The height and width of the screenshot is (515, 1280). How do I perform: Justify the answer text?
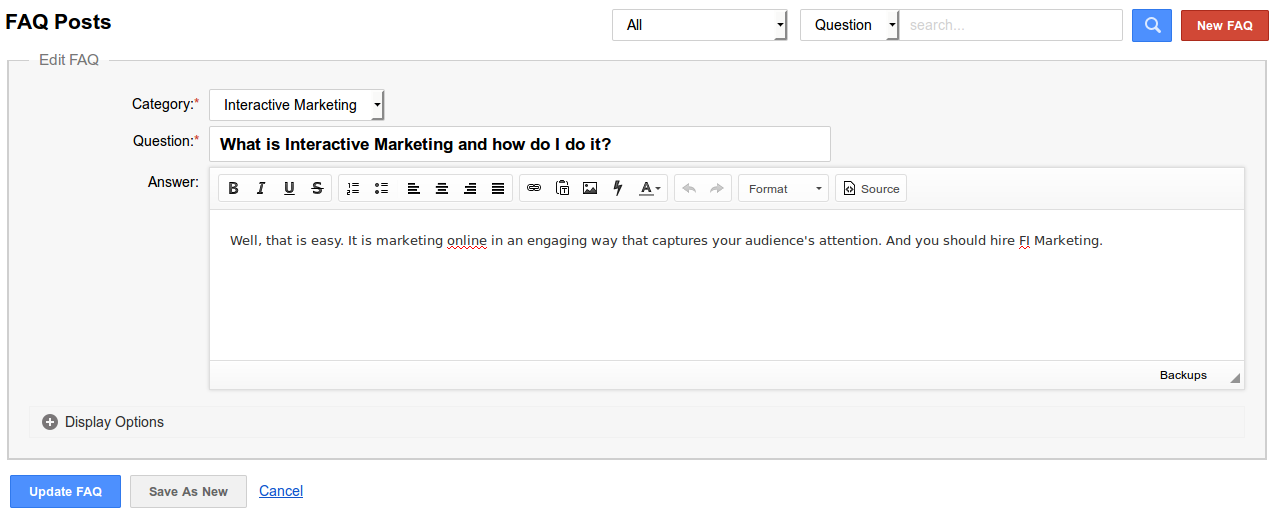click(x=498, y=188)
